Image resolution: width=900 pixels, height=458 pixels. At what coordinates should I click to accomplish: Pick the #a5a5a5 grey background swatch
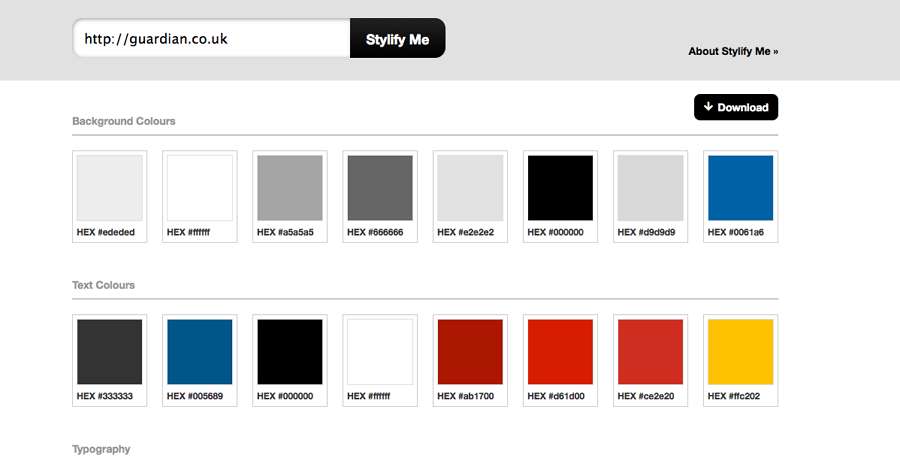[290, 196]
